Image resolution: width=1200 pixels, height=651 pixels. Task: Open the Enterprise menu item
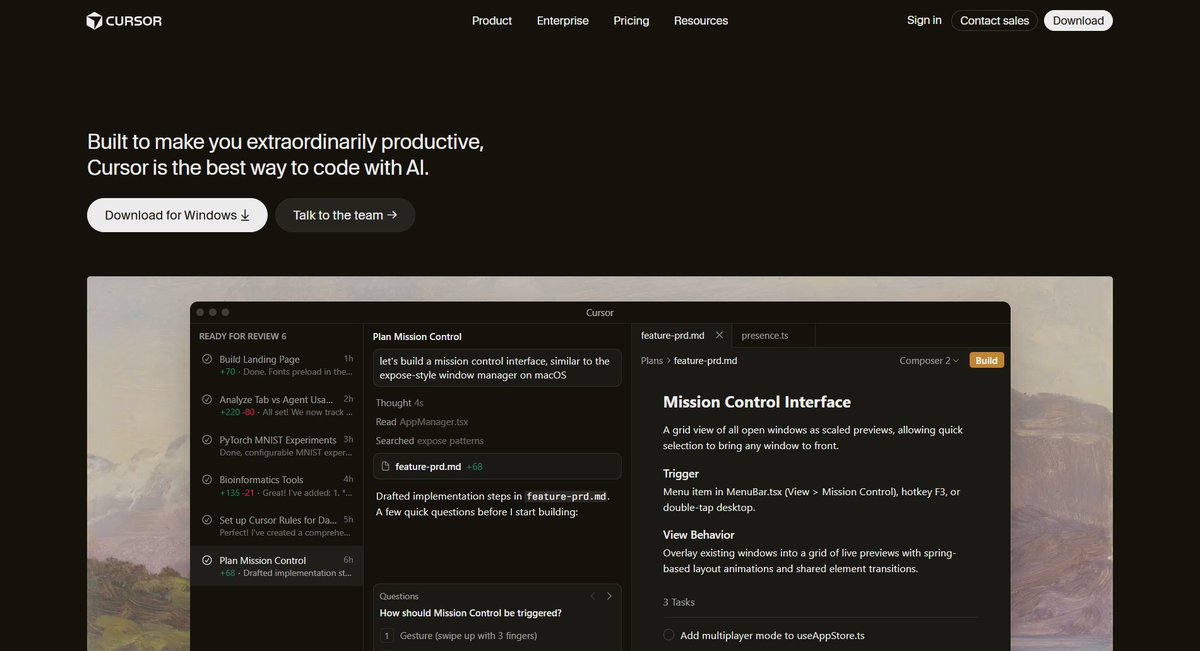click(x=563, y=20)
